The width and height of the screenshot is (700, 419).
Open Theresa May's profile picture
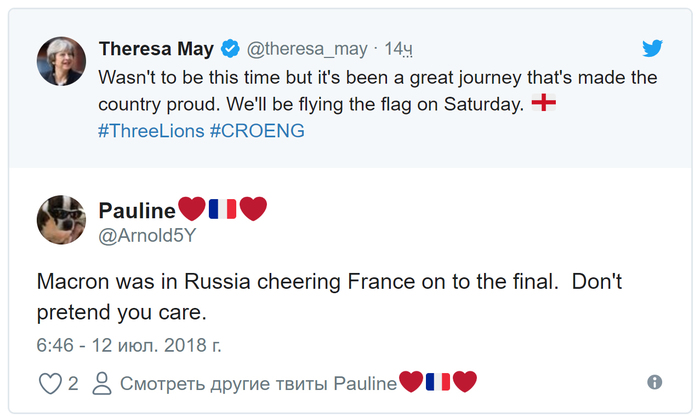click(60, 62)
